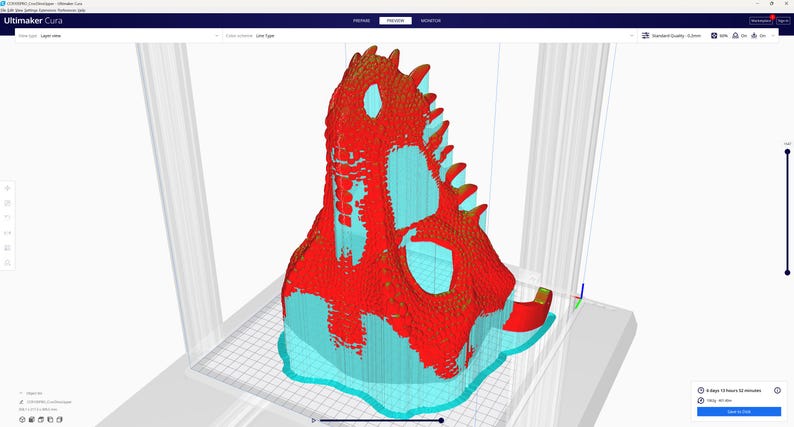Select the Rotate tool in left toolbar

click(x=8, y=218)
